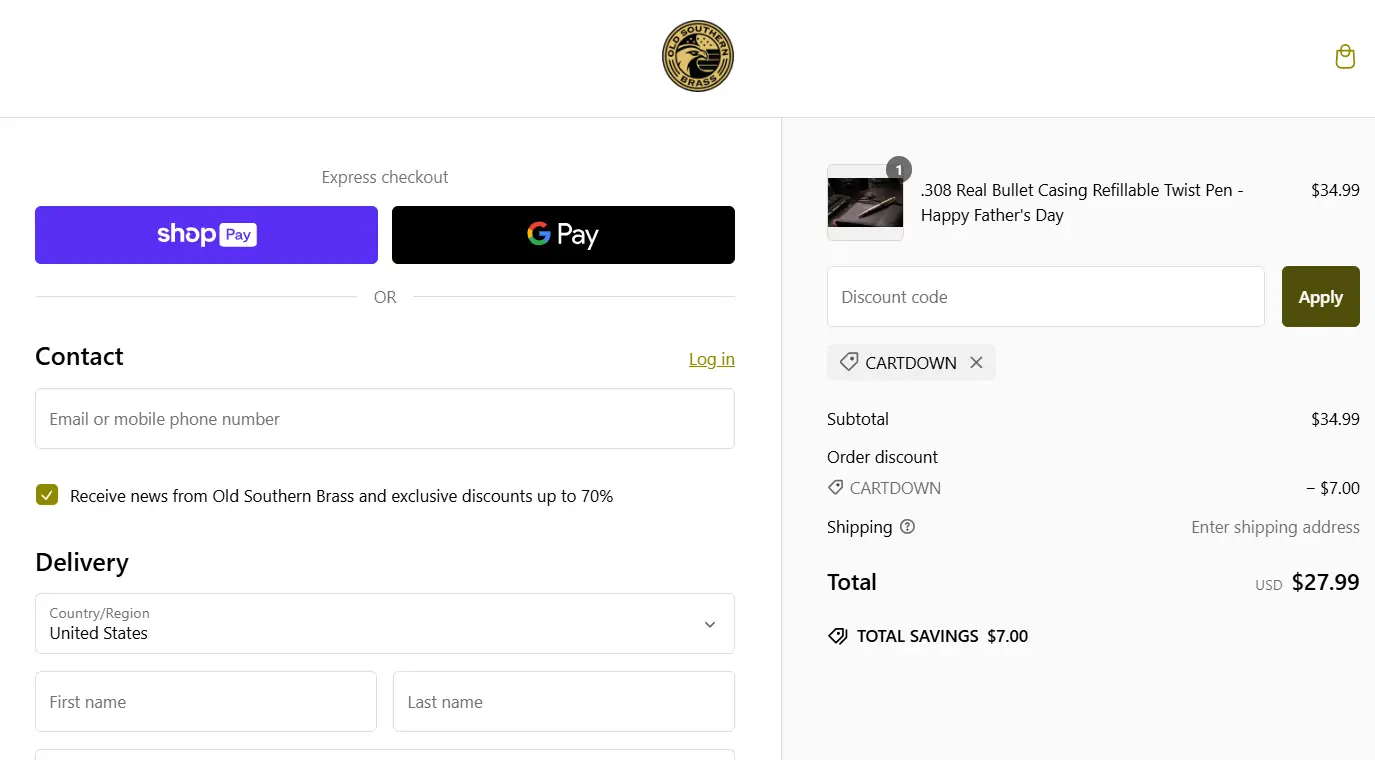
Task: Click the shipping info question mark icon
Action: 907,527
